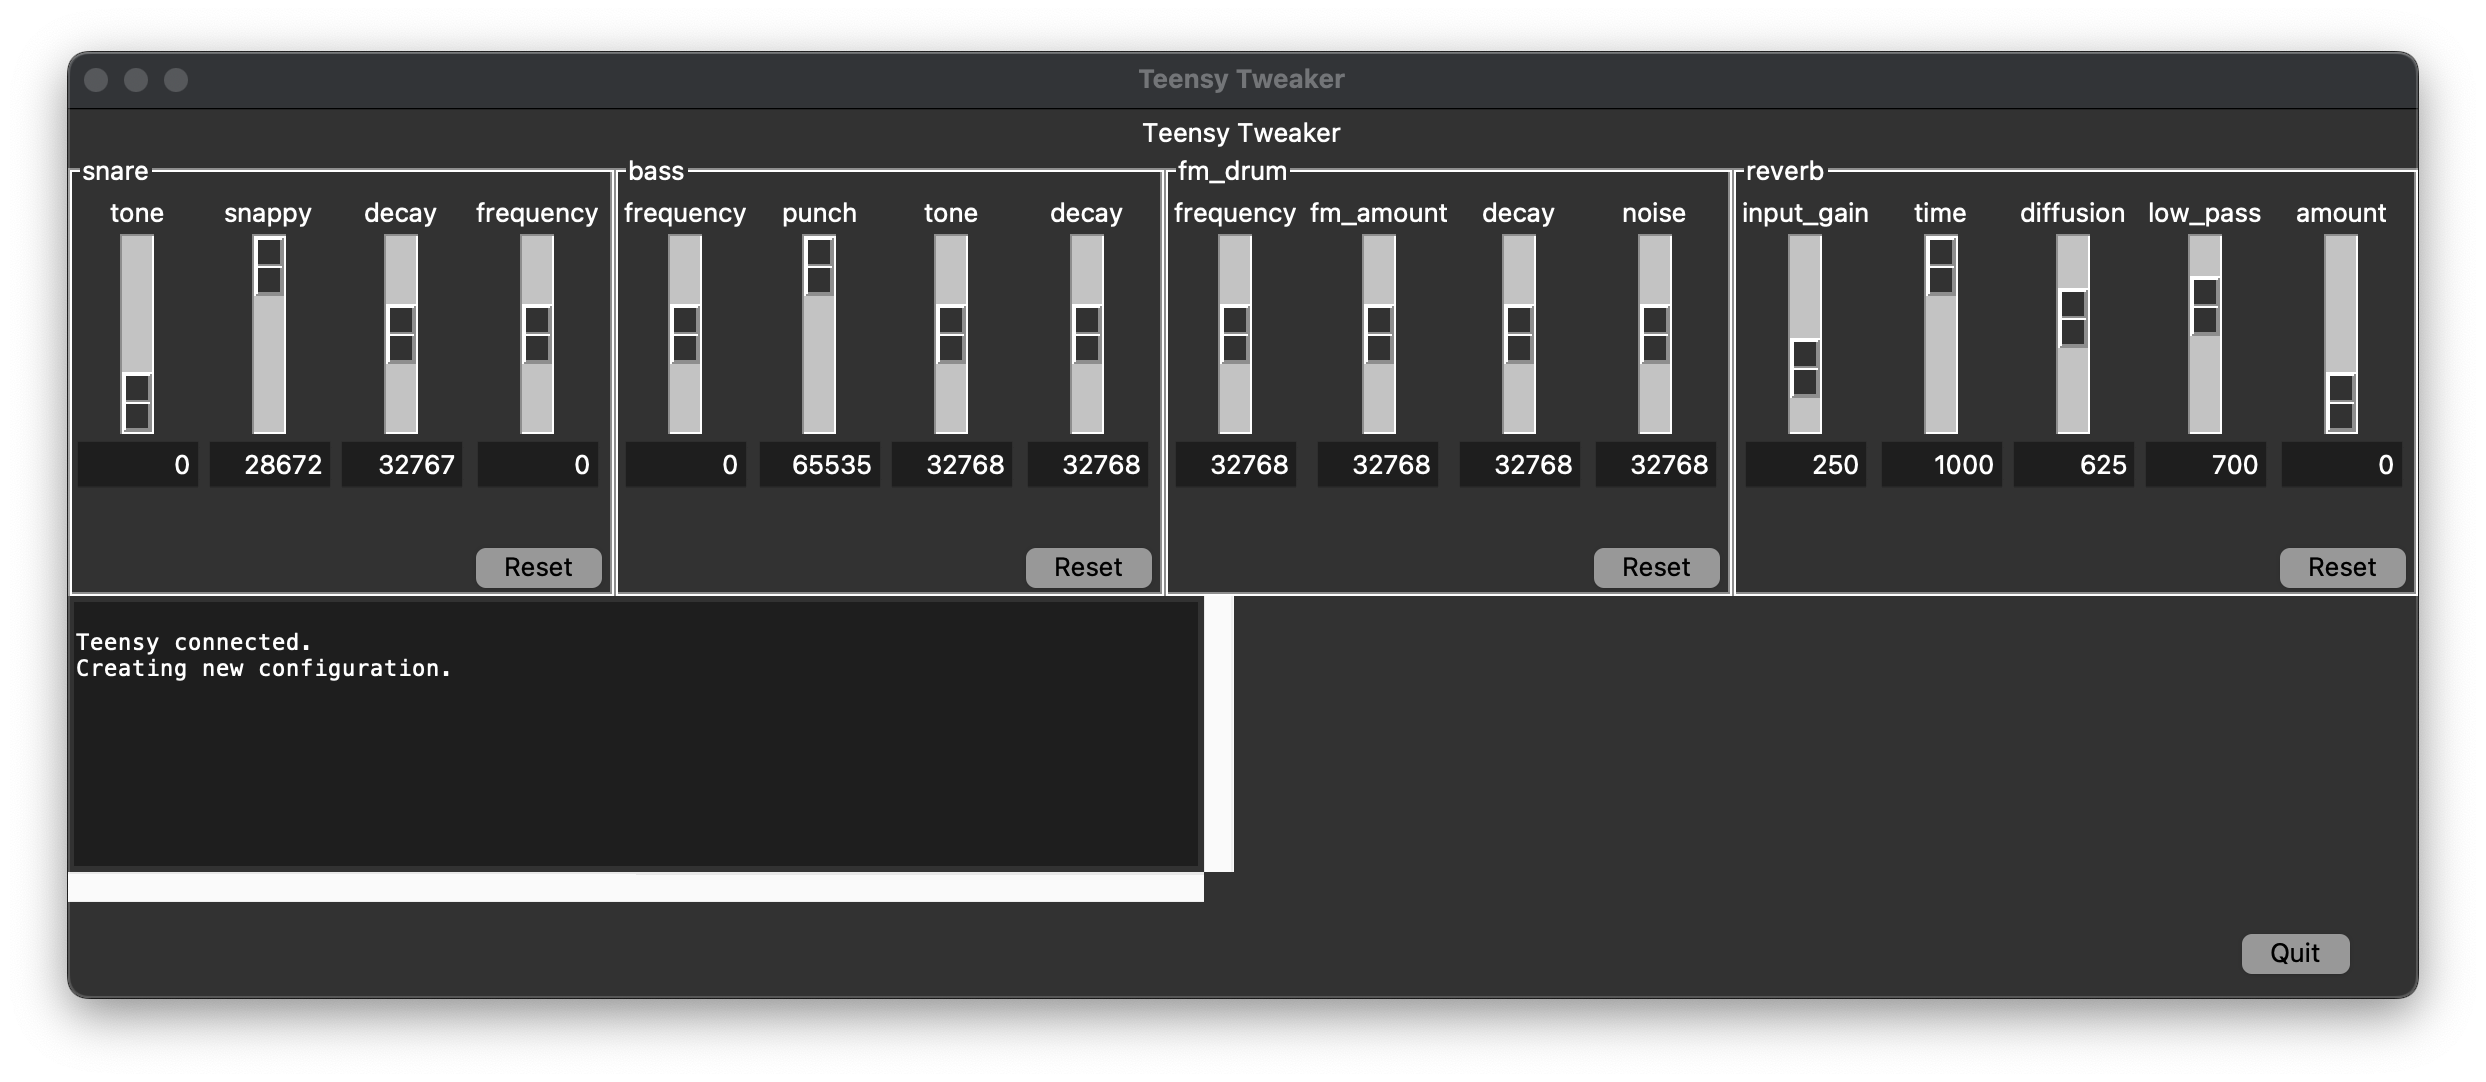Image resolution: width=2486 pixels, height=1082 pixels.
Task: Click the input_gain value field 250
Action: click(1805, 465)
